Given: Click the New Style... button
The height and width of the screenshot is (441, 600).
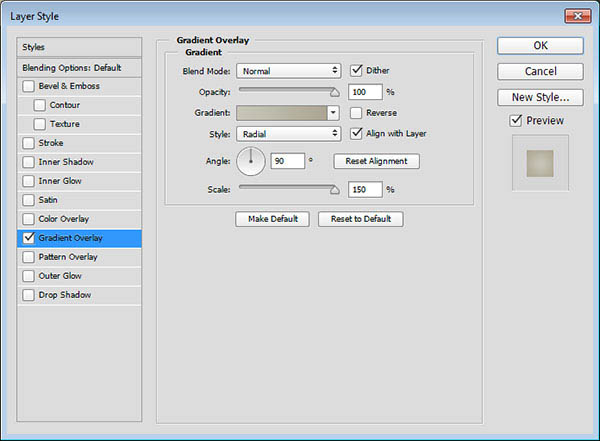Looking at the screenshot, I should coord(540,97).
